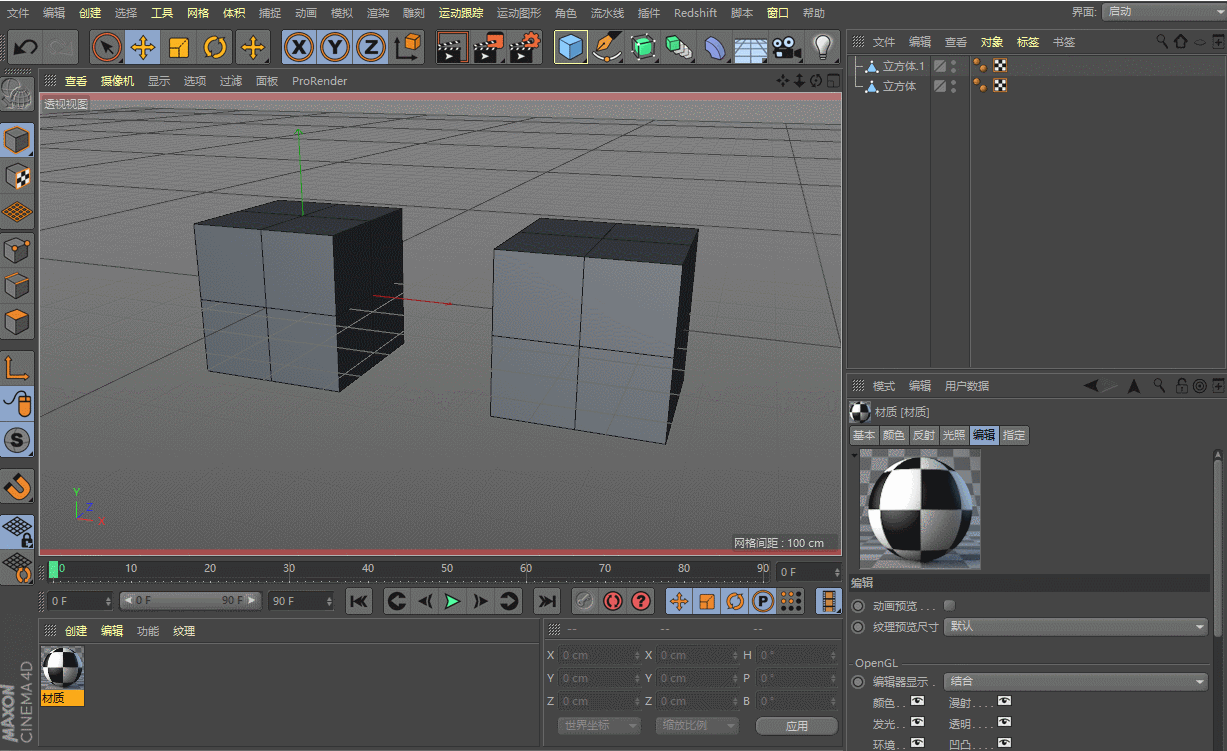
Task: Open render settings with gear clapperboard icon
Action: (x=524, y=47)
